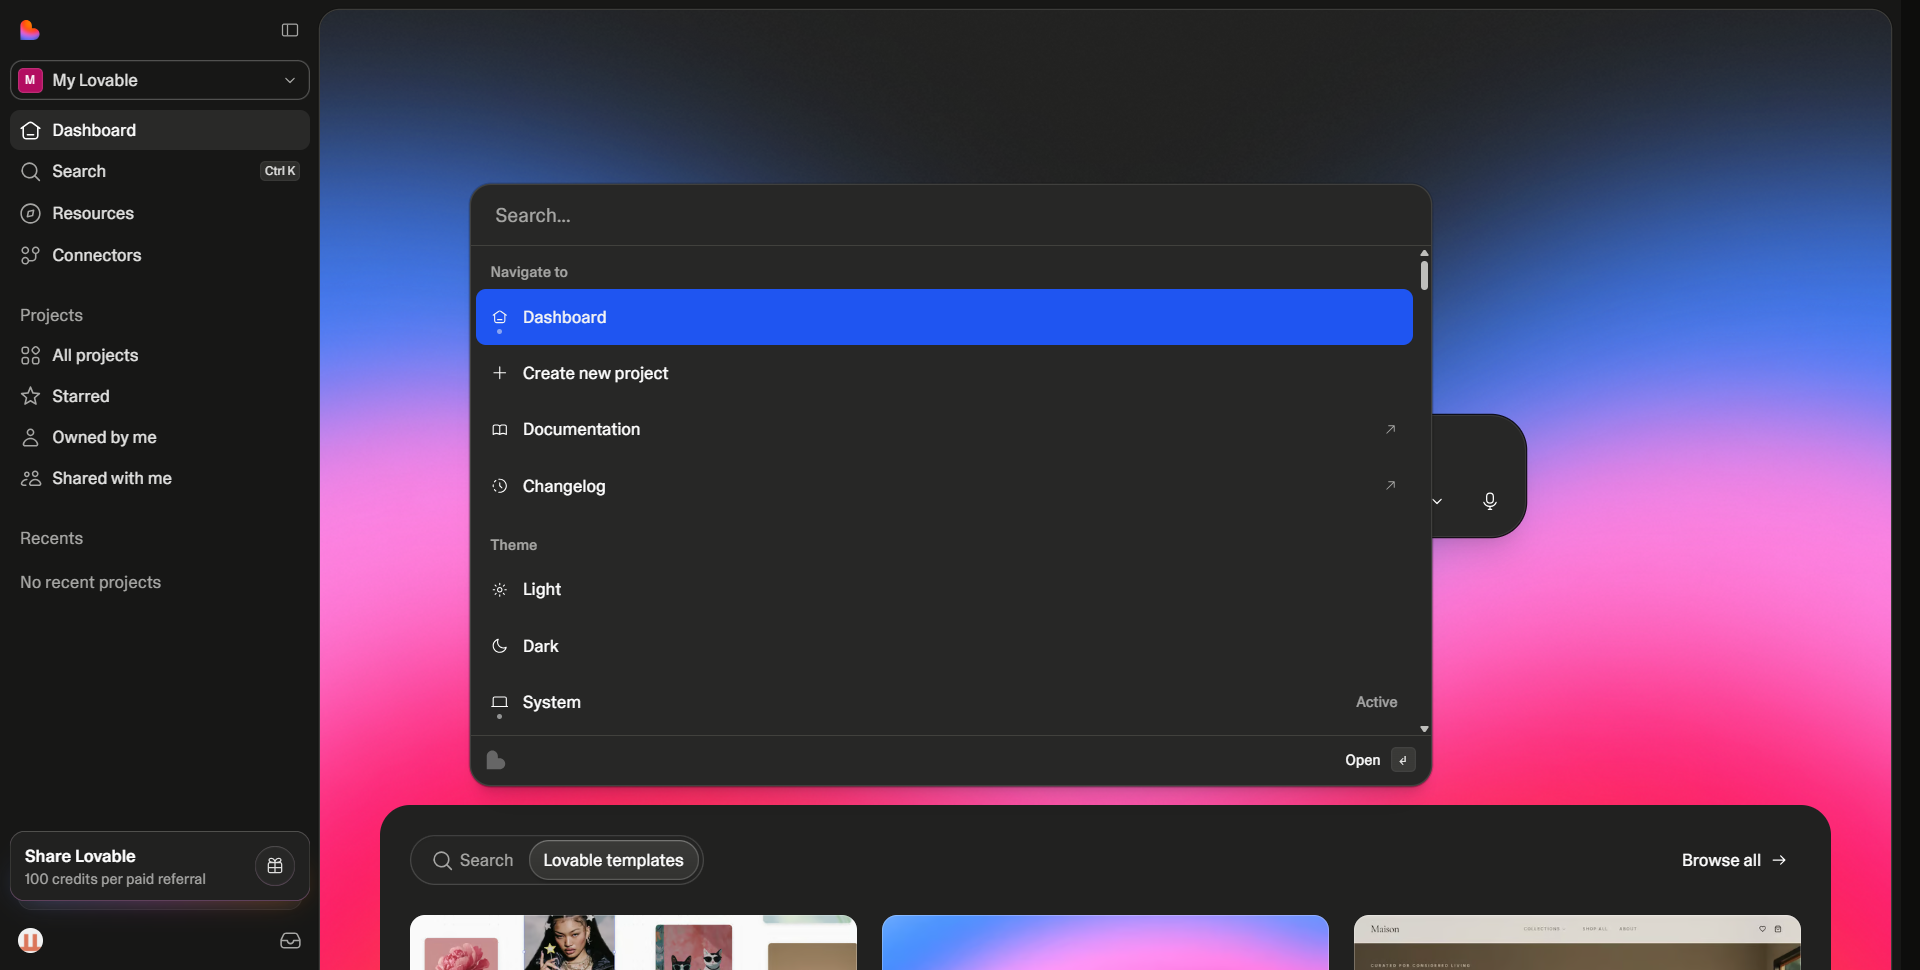
Task: Open the gradient template thumbnail
Action: (1105, 942)
